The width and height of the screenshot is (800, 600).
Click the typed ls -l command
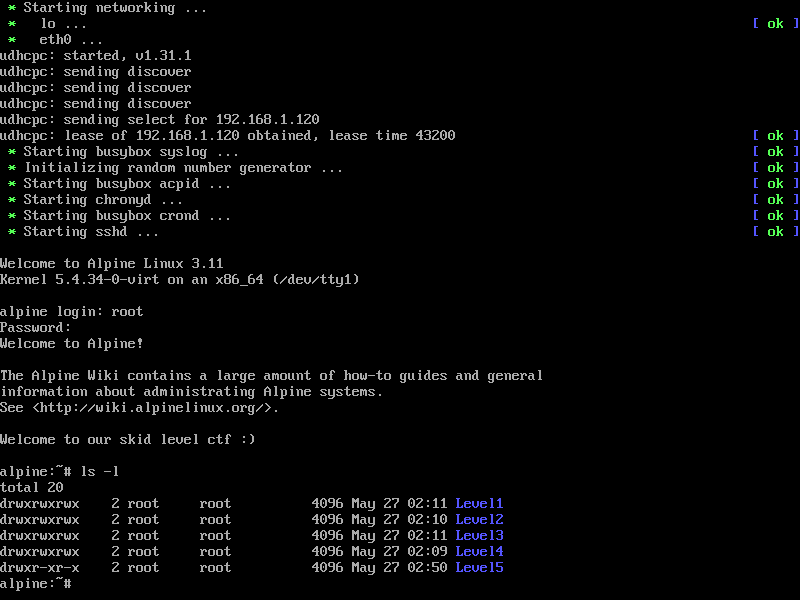pos(100,472)
